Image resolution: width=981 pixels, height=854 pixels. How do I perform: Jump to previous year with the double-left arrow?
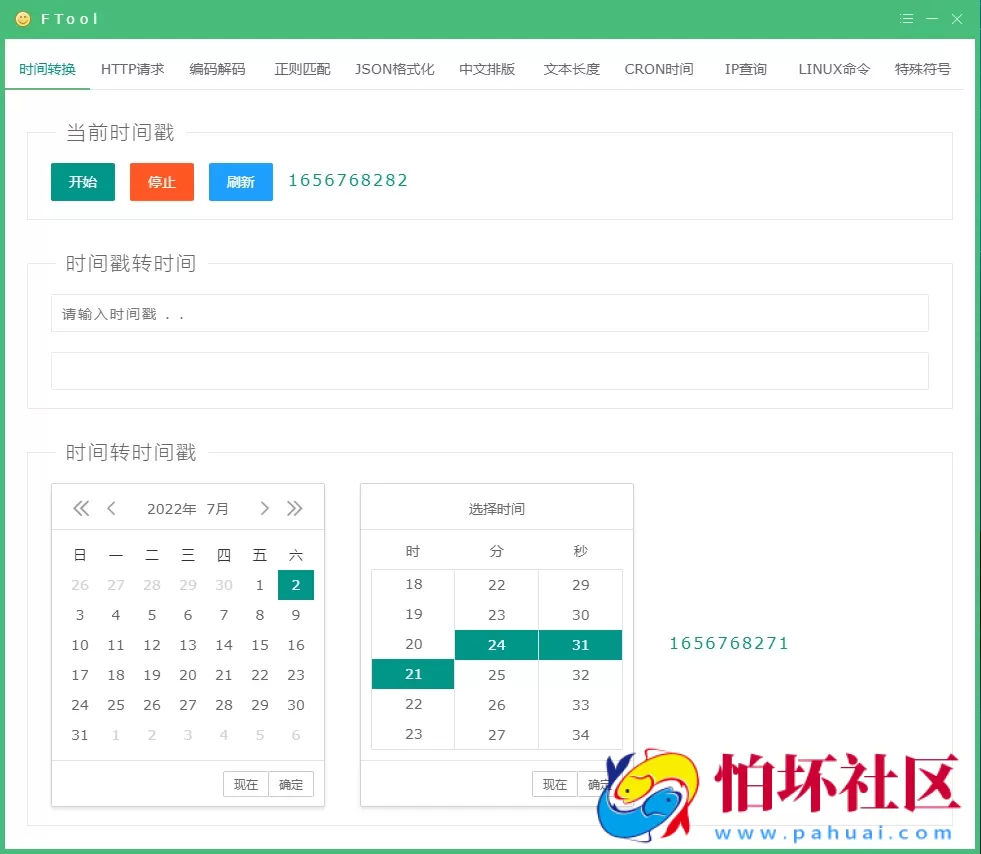click(x=81, y=508)
